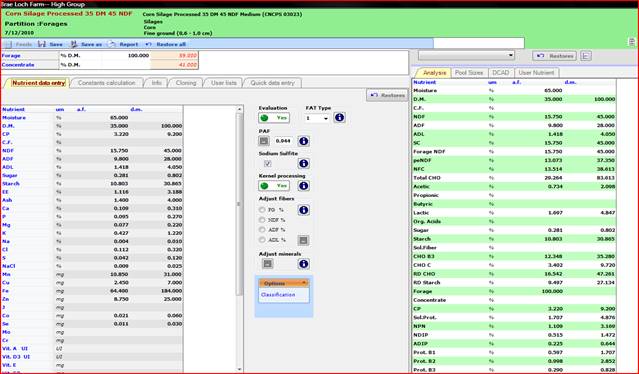Select the NDF % radio button
The width and height of the screenshot is (639, 374).
[x=262, y=220]
